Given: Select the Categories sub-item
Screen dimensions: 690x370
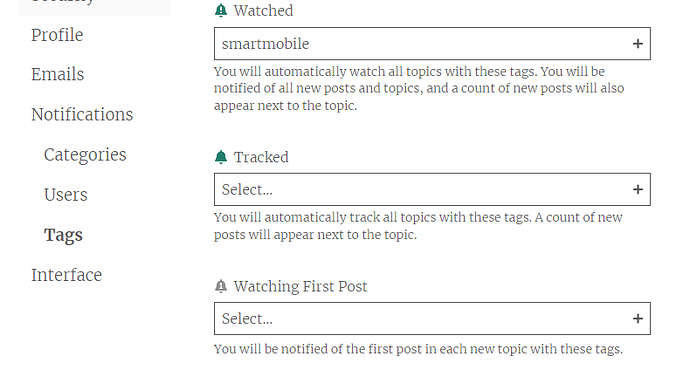Looking at the screenshot, I should pyautogui.click(x=85, y=155).
